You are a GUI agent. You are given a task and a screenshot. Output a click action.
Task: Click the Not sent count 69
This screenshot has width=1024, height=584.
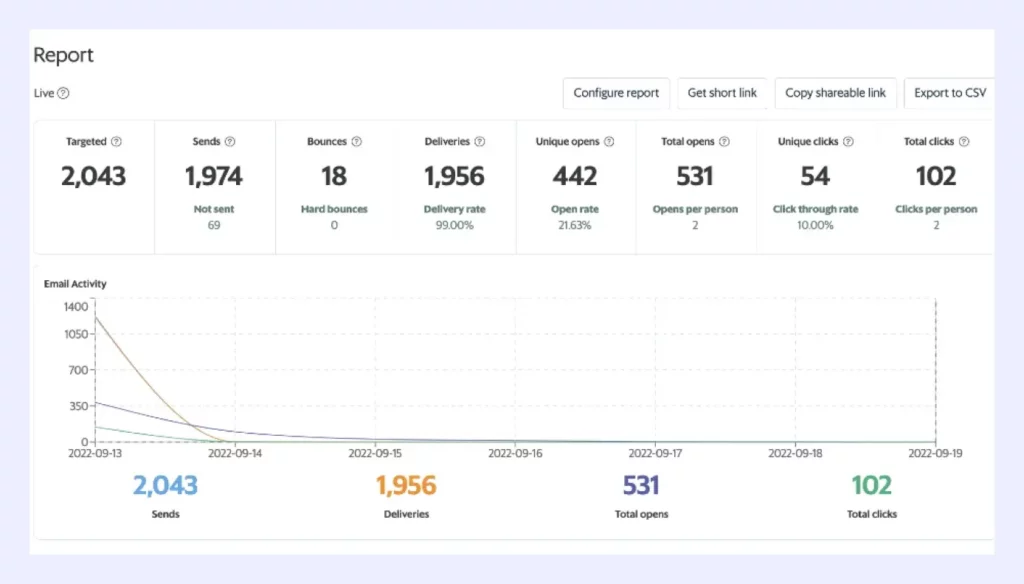[x=214, y=225]
